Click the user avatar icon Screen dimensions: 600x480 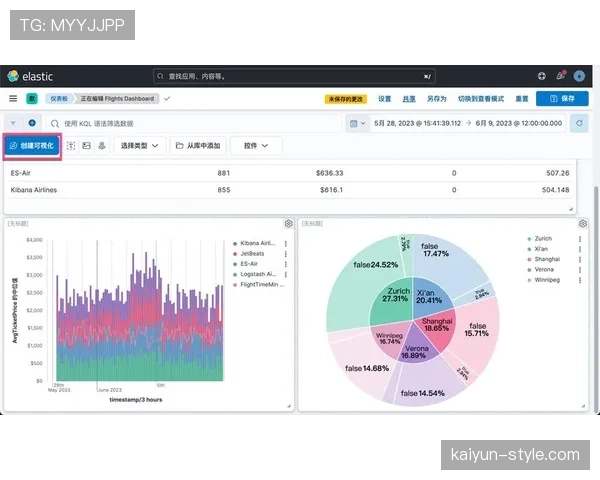pos(579,76)
